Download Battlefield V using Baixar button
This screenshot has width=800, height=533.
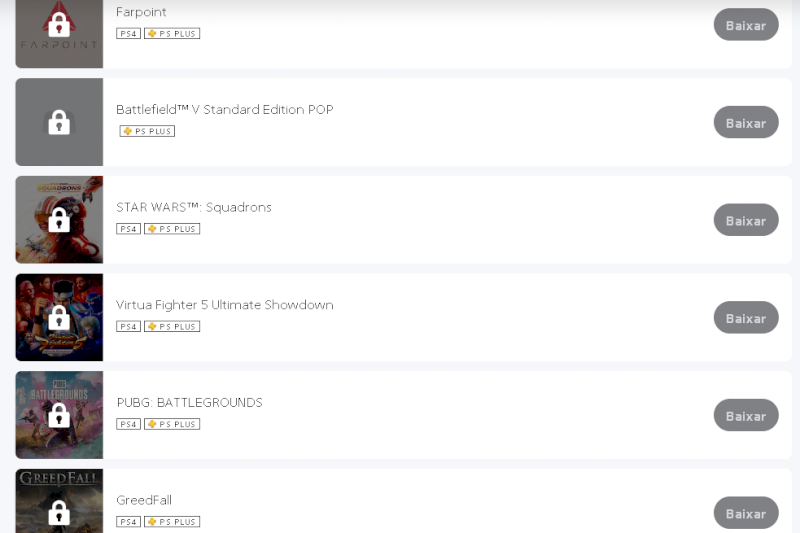coord(746,122)
